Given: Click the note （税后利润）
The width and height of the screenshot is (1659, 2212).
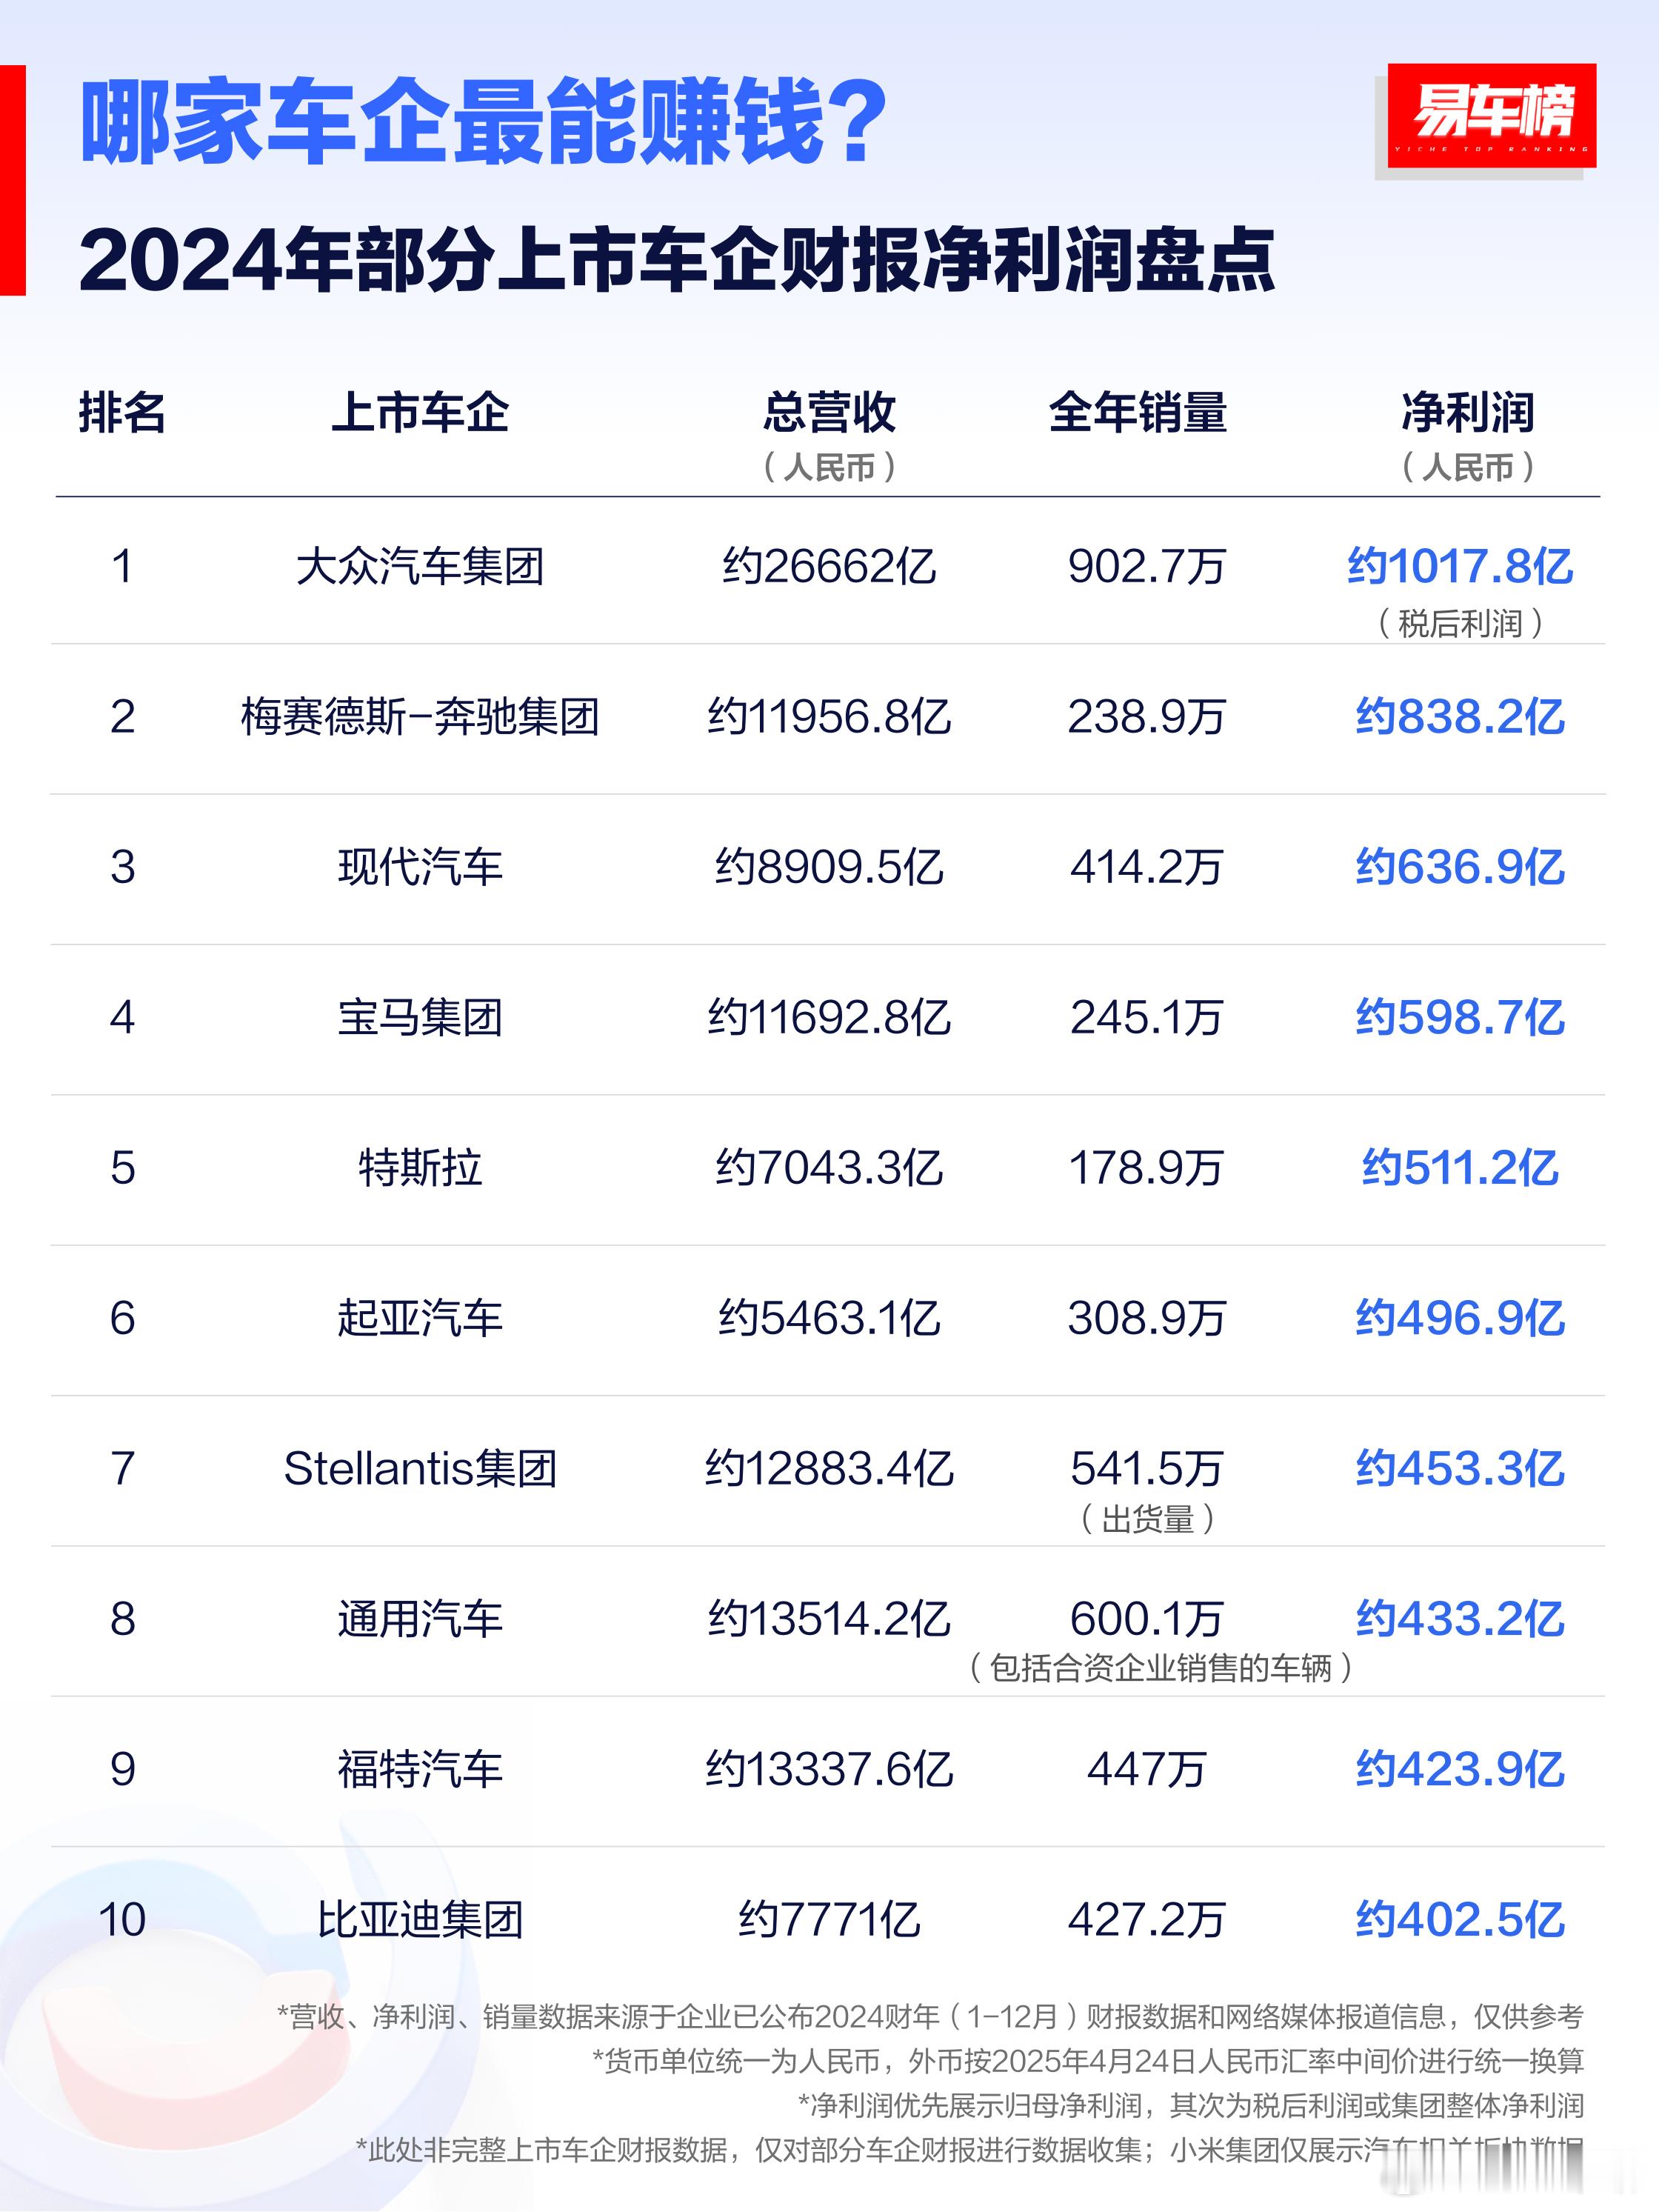Looking at the screenshot, I should pyautogui.click(x=1460, y=624).
